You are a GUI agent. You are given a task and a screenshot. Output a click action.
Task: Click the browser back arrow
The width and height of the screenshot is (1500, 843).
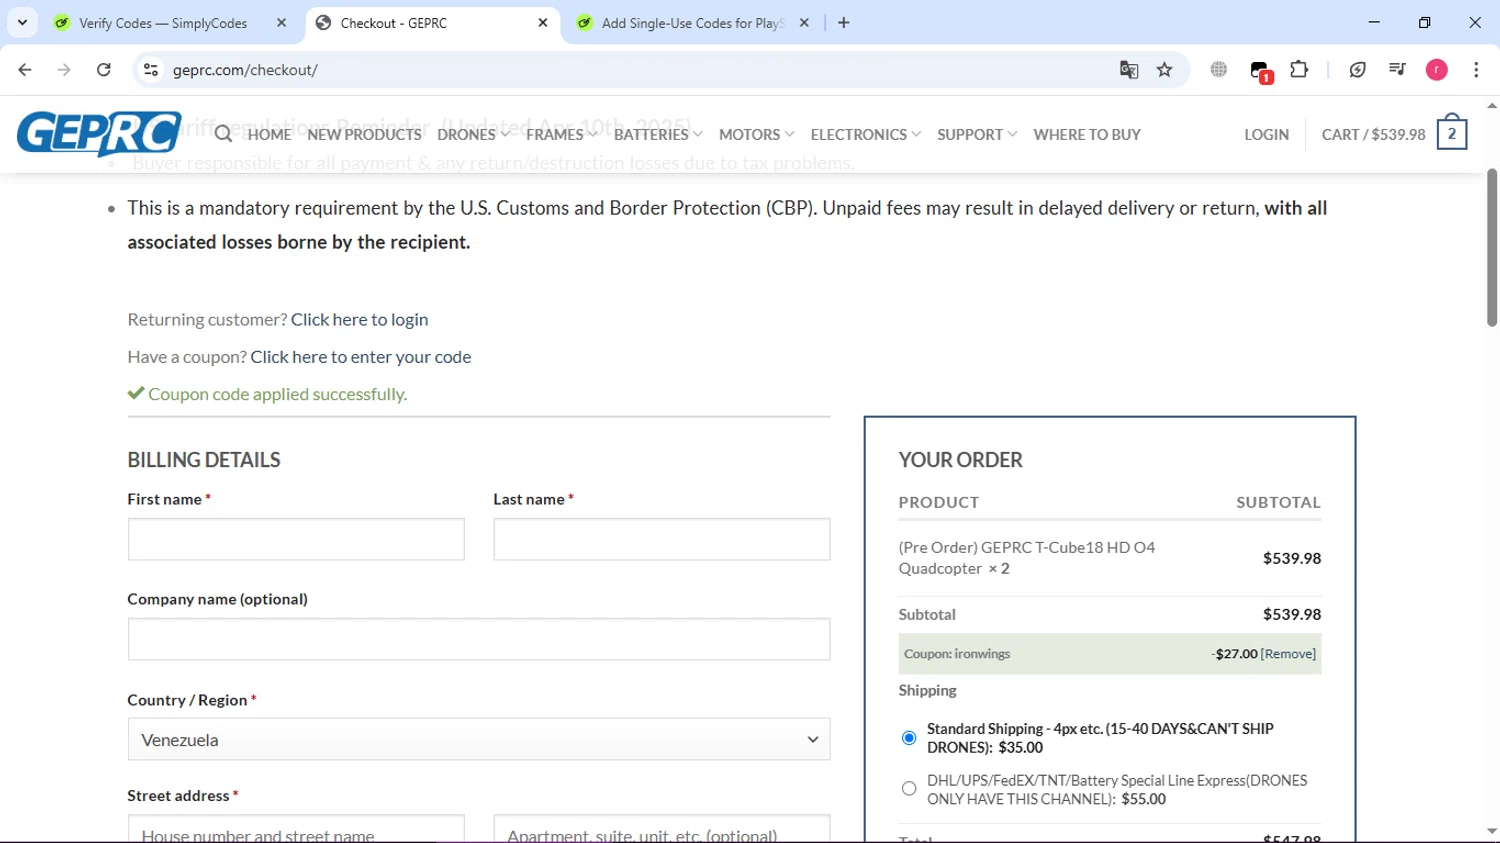click(x=25, y=70)
